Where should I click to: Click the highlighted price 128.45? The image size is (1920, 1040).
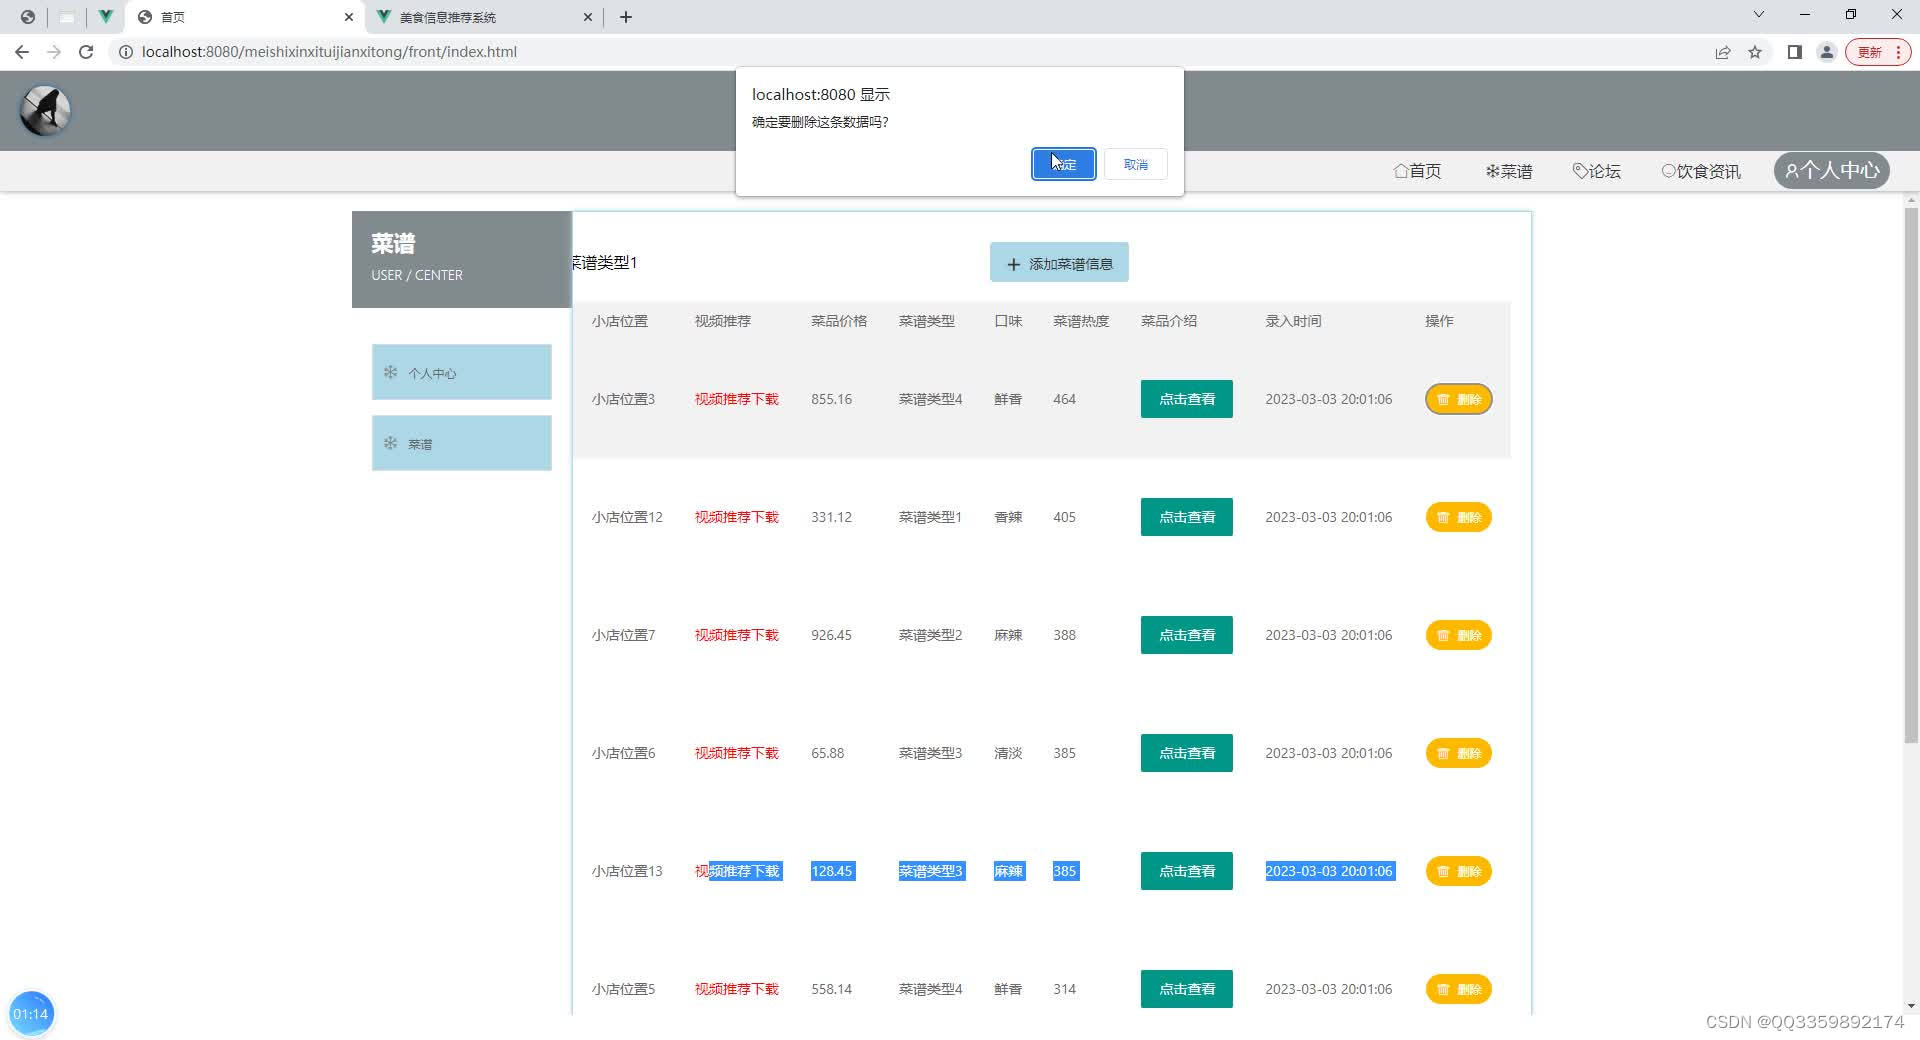(832, 871)
